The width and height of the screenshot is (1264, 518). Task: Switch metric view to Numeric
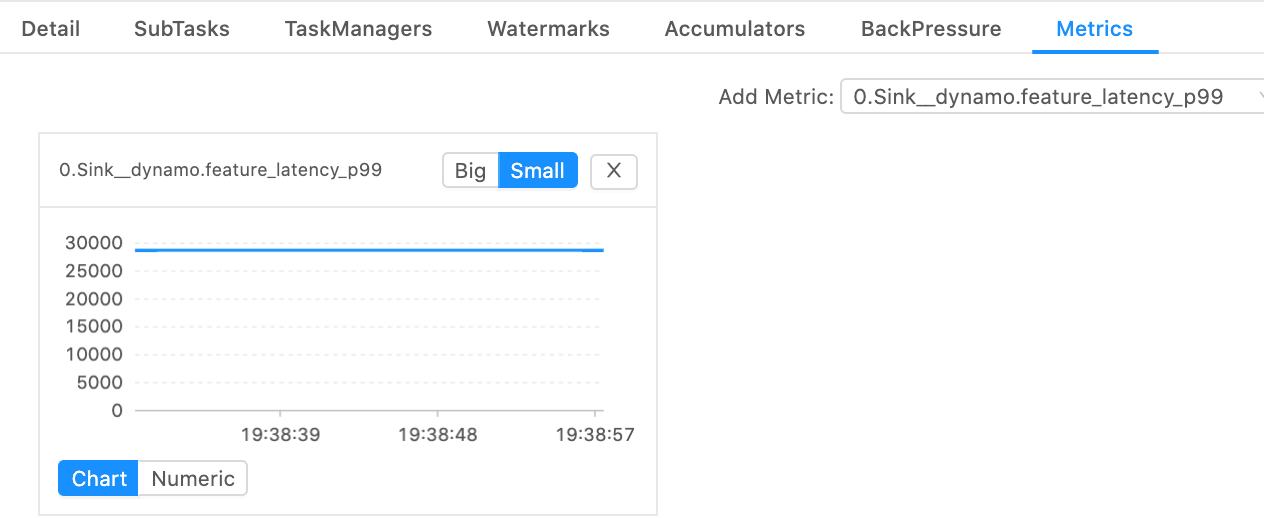pos(193,479)
